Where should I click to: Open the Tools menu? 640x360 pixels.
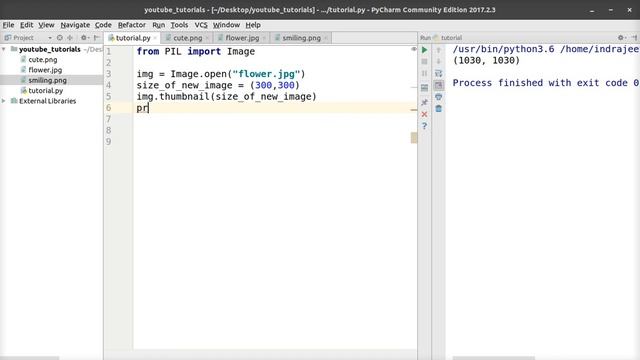point(179,25)
